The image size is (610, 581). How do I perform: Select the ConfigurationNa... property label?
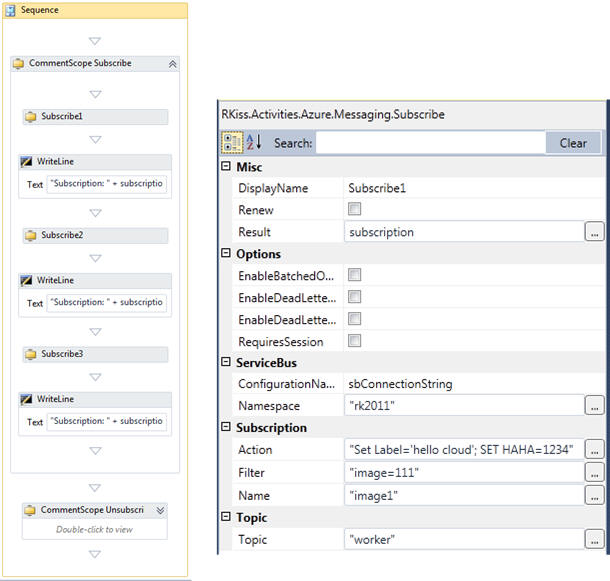286,384
